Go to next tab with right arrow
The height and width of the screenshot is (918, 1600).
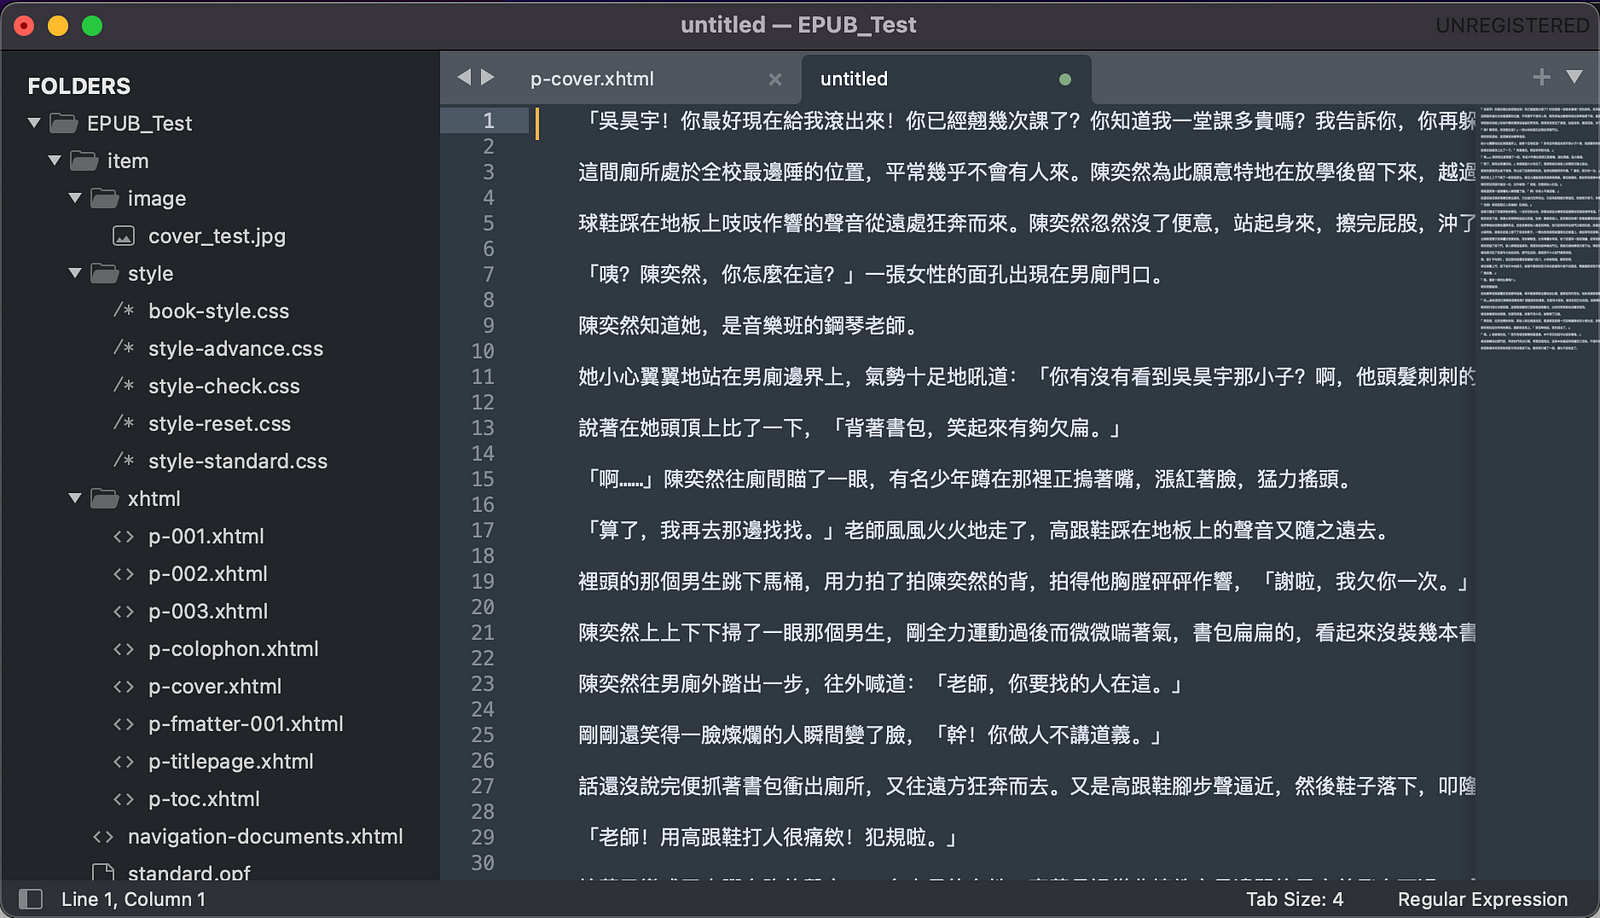488,77
